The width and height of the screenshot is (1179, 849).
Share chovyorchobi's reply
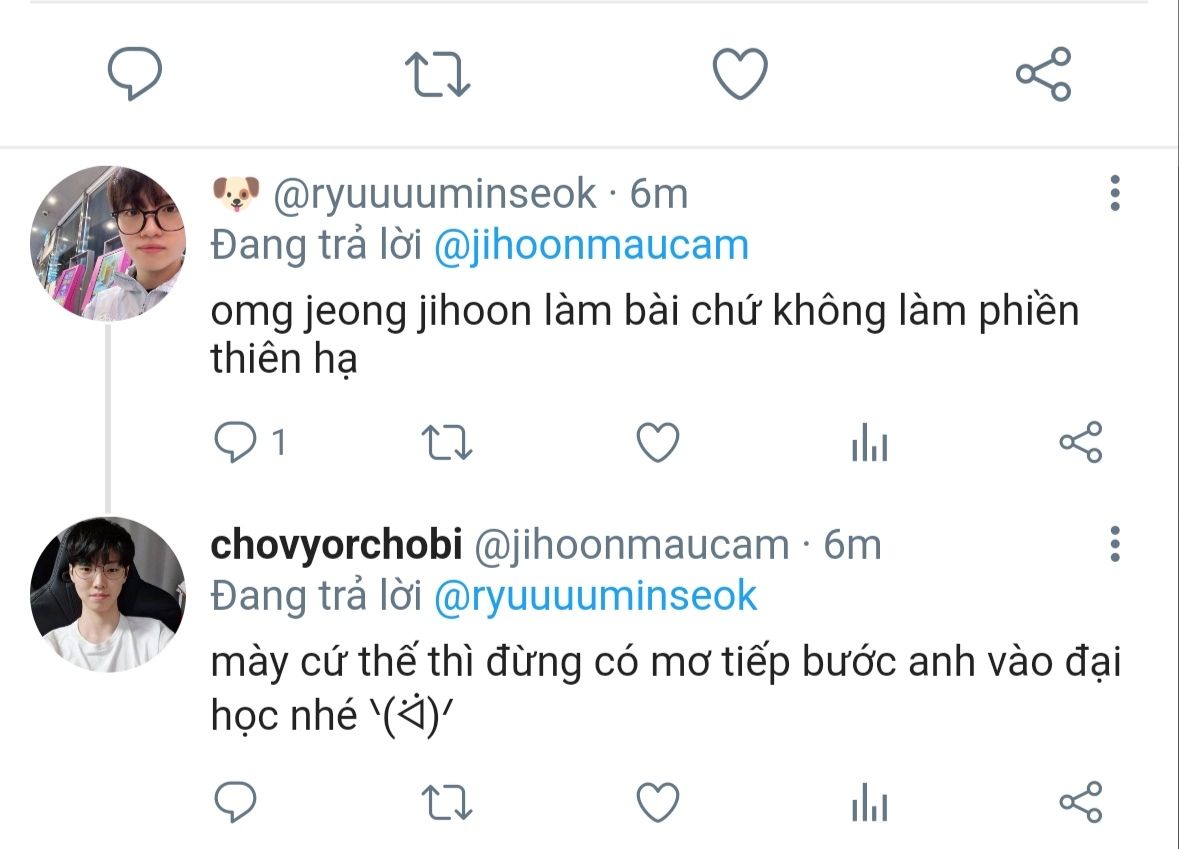(1081, 802)
